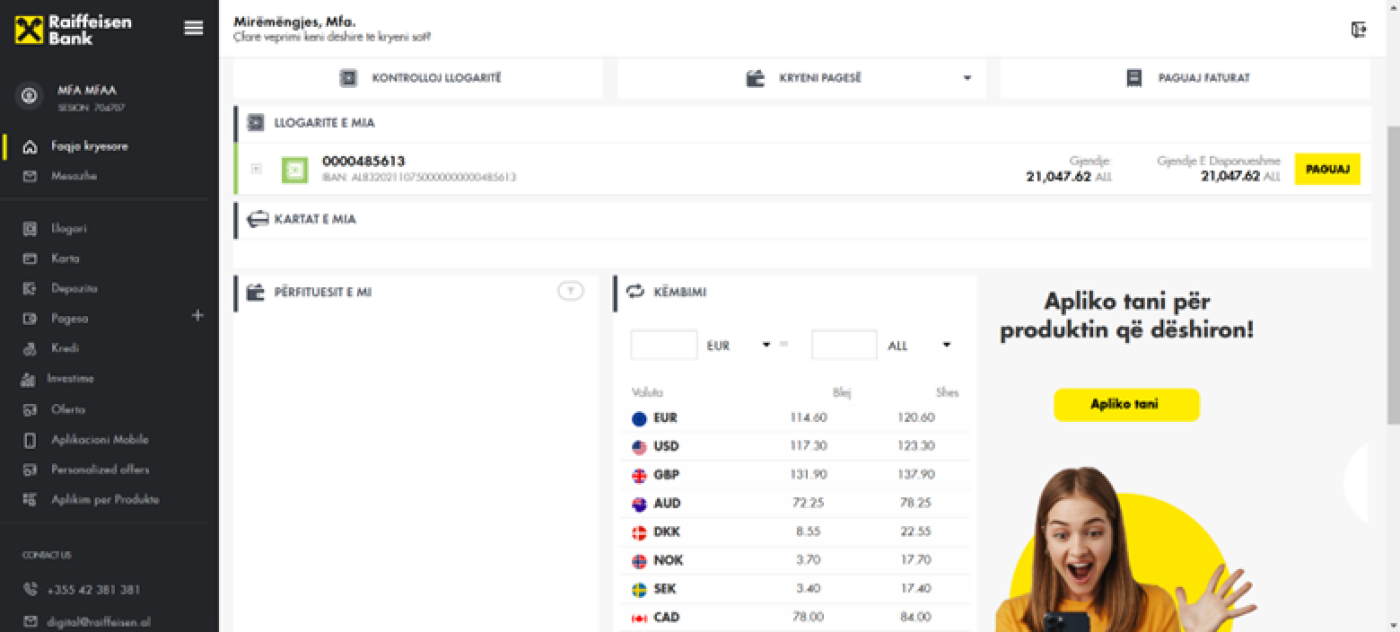The height and width of the screenshot is (632, 1400).
Task: Go to Faqja kryesore in sidebar
Action: [90, 146]
